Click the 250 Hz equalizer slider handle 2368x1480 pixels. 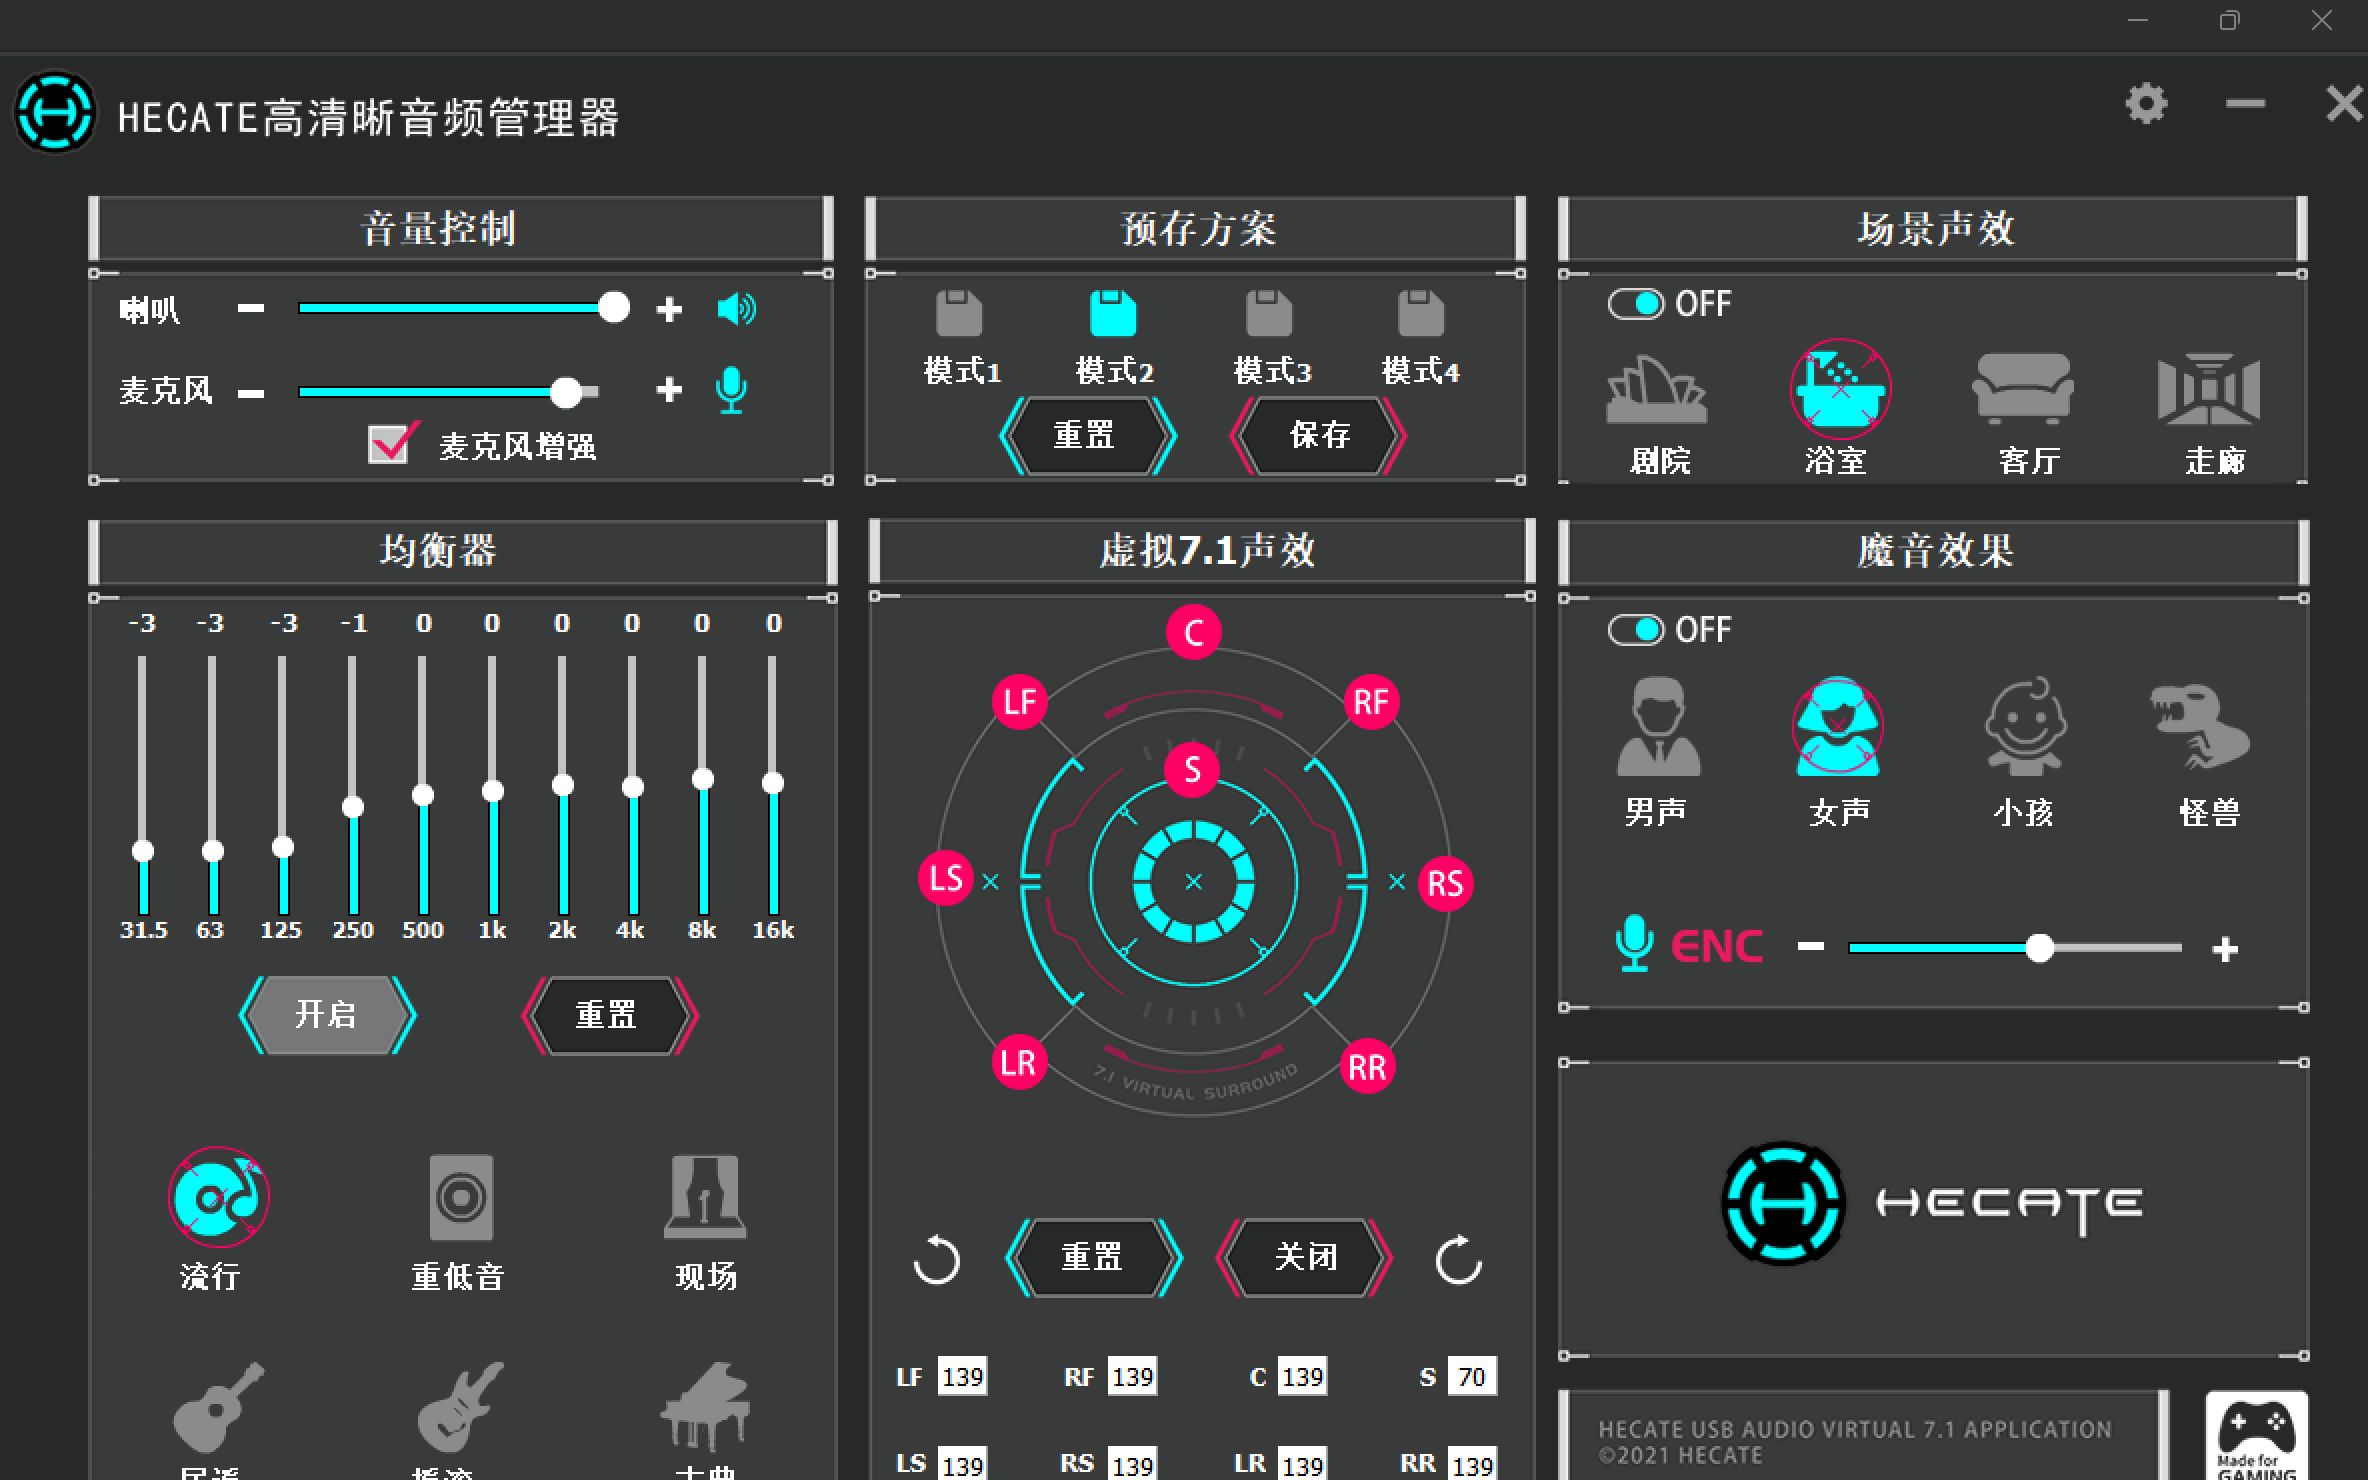pos(353,807)
